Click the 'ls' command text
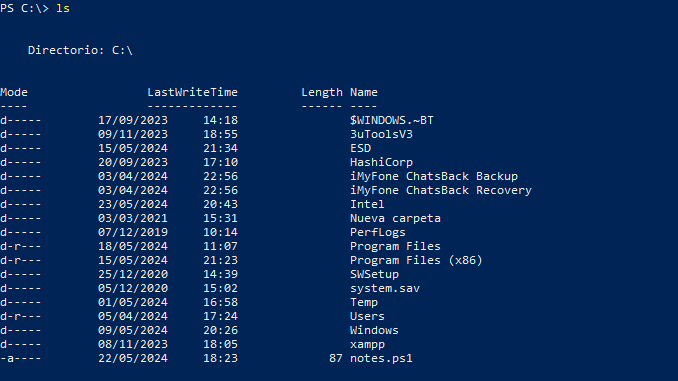 [x=63, y=9]
